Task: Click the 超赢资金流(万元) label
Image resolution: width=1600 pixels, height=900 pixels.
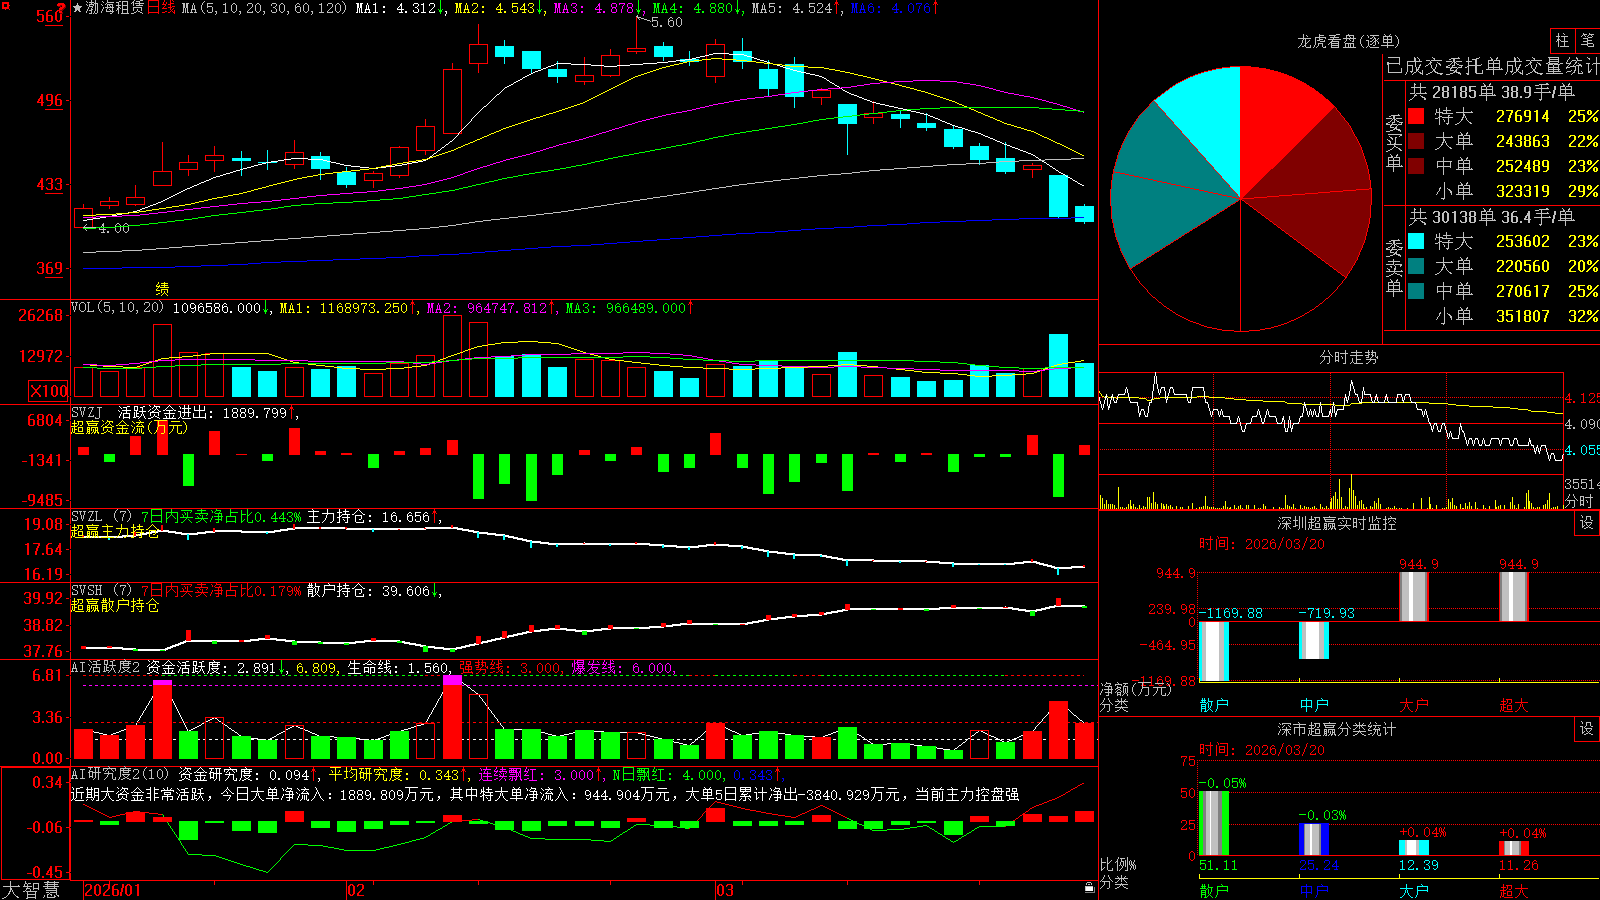Action: pos(129,427)
